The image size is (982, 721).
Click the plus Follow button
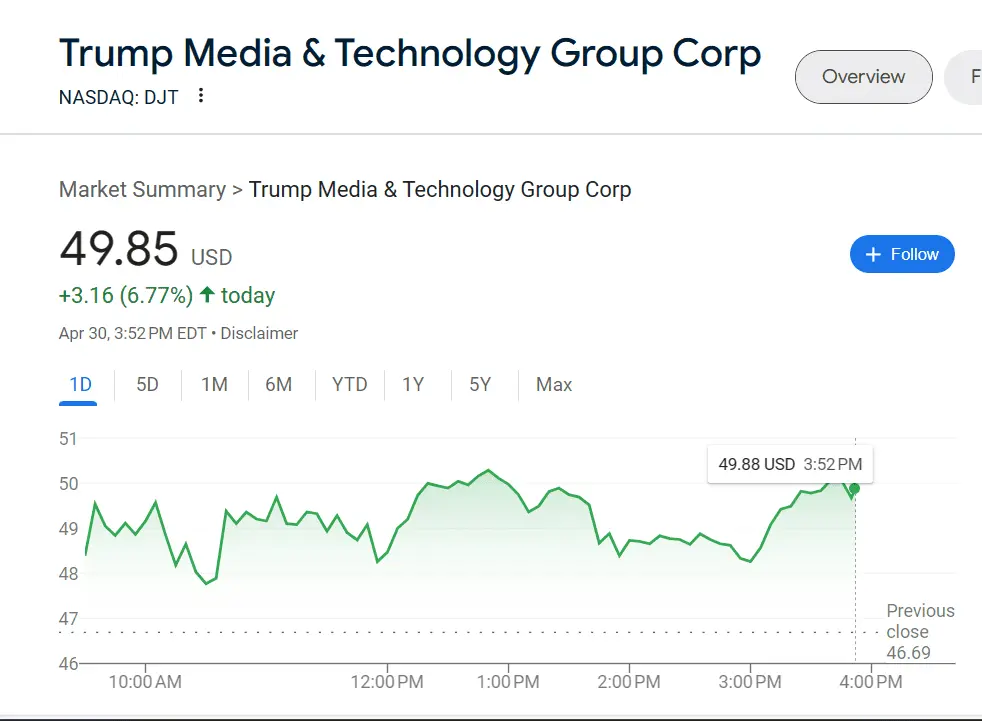click(x=902, y=254)
